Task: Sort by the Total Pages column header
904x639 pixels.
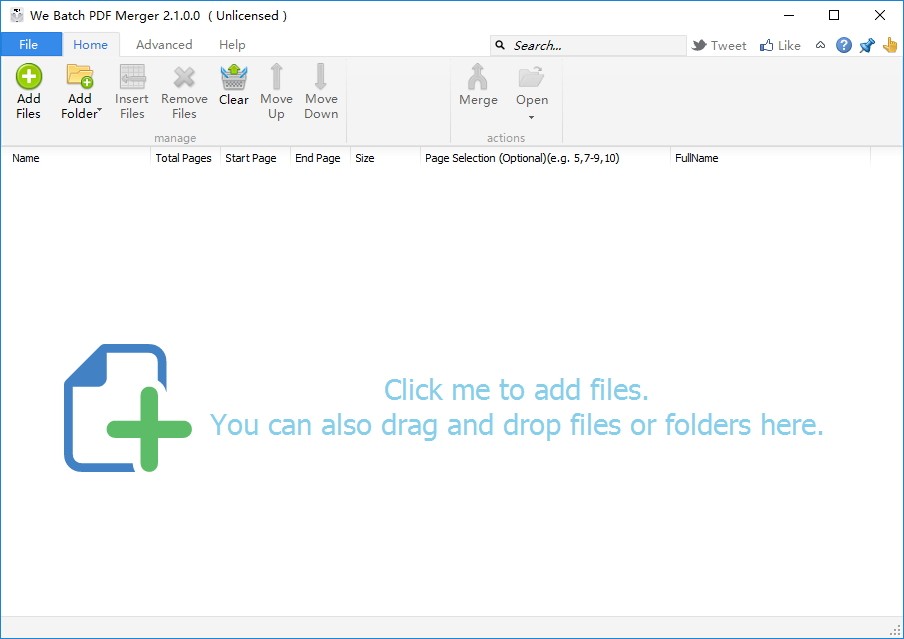Action: tap(184, 158)
